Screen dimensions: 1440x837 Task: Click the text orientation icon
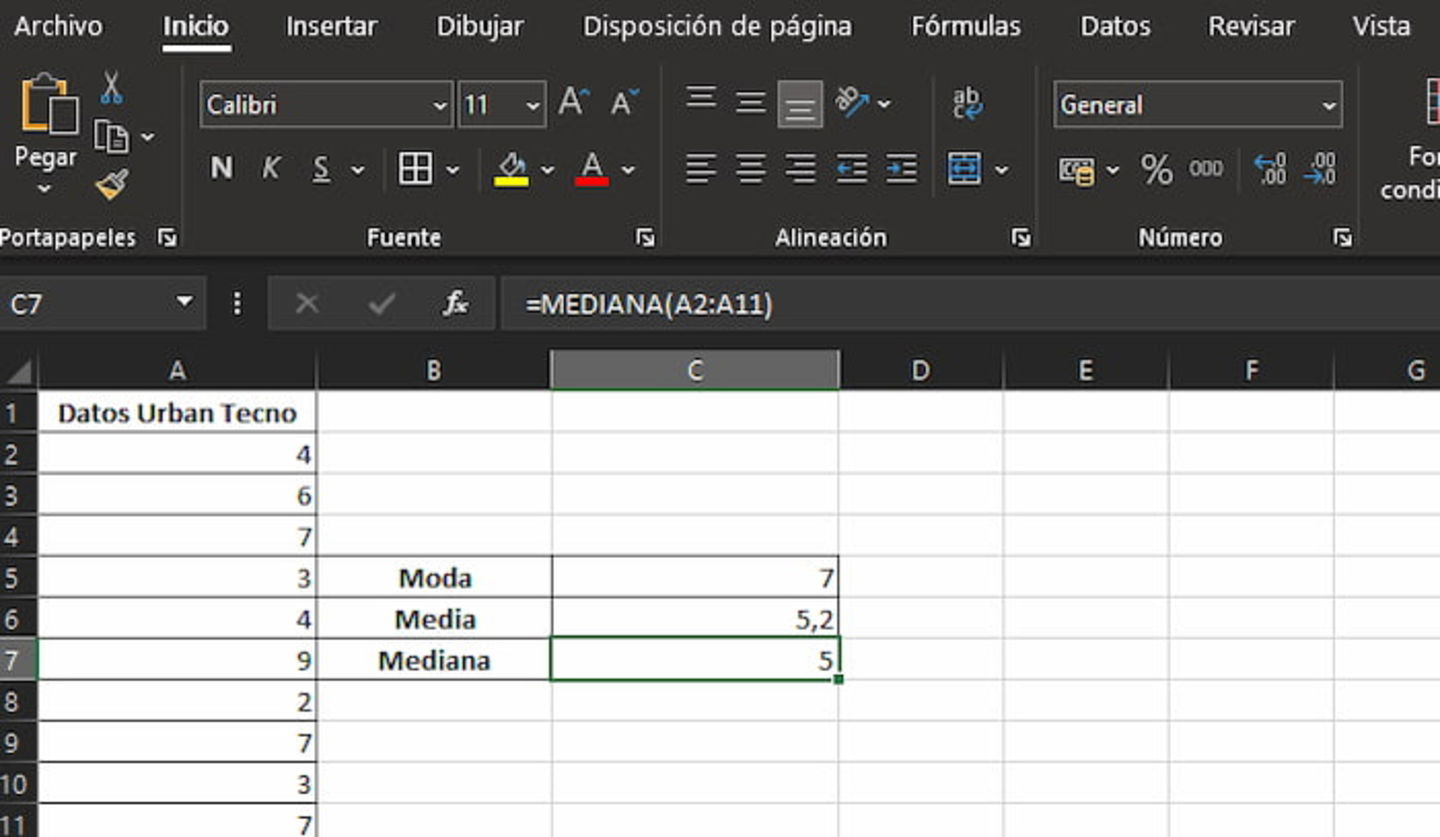(x=853, y=101)
